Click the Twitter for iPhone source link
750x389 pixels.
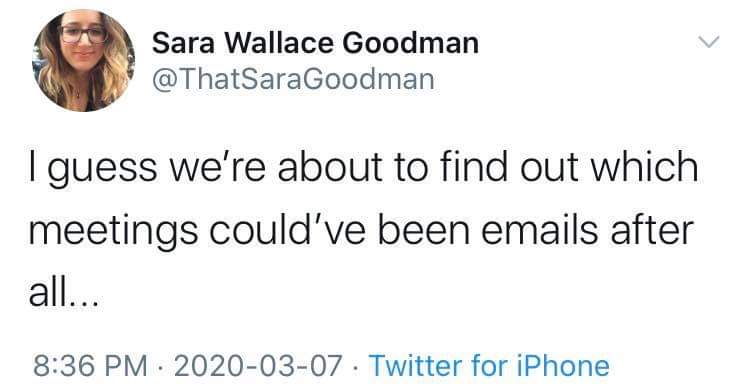[x=489, y=366]
